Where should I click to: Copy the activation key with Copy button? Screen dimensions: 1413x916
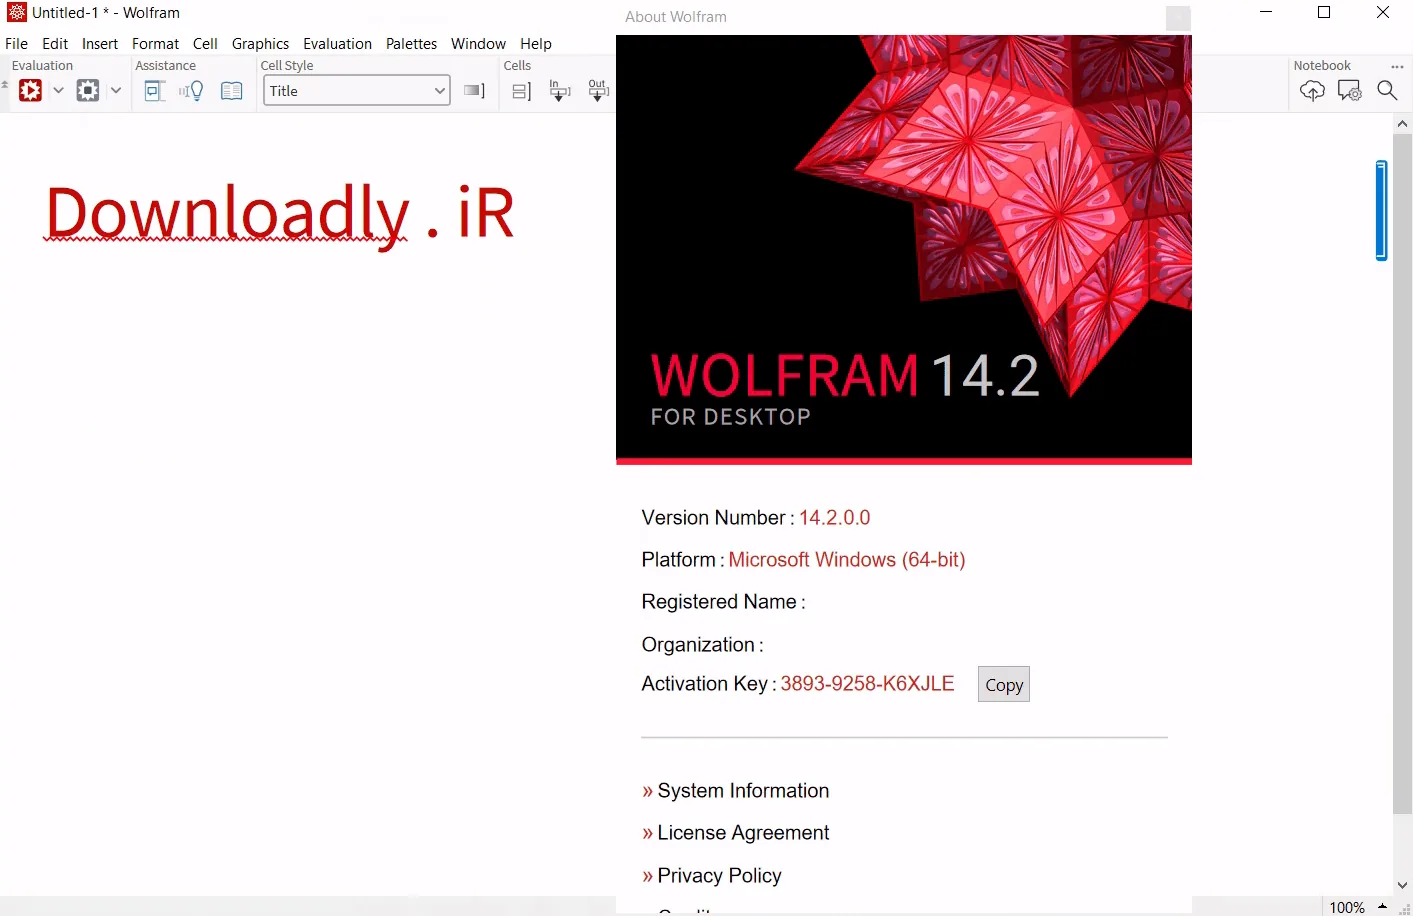pyautogui.click(x=1004, y=685)
